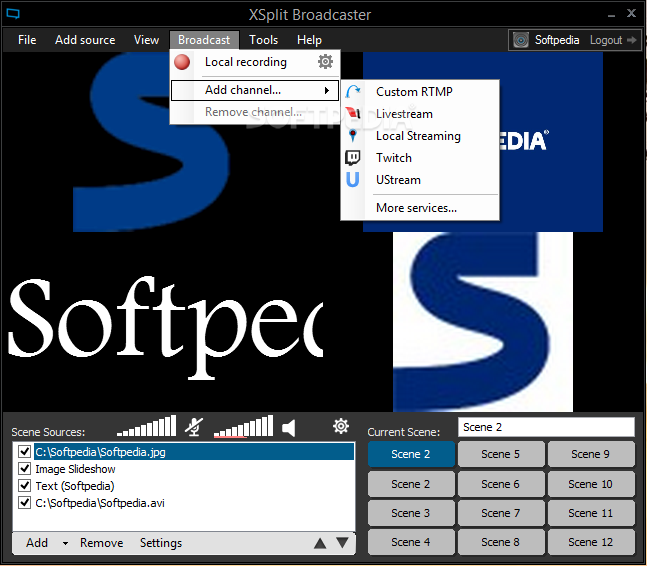Select C:\Softpedia\Softpedia.avi source row
Viewport: 647px width, 566px height.
[x=184, y=503]
